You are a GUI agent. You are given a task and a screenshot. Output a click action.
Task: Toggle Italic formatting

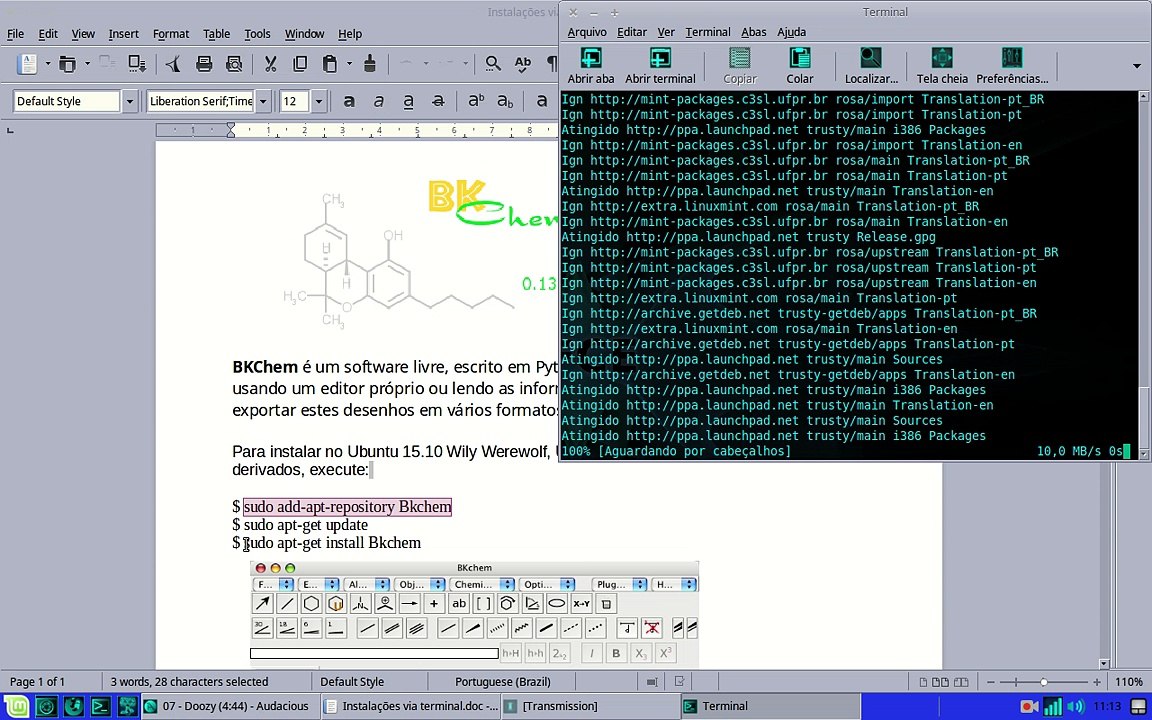click(x=378, y=101)
